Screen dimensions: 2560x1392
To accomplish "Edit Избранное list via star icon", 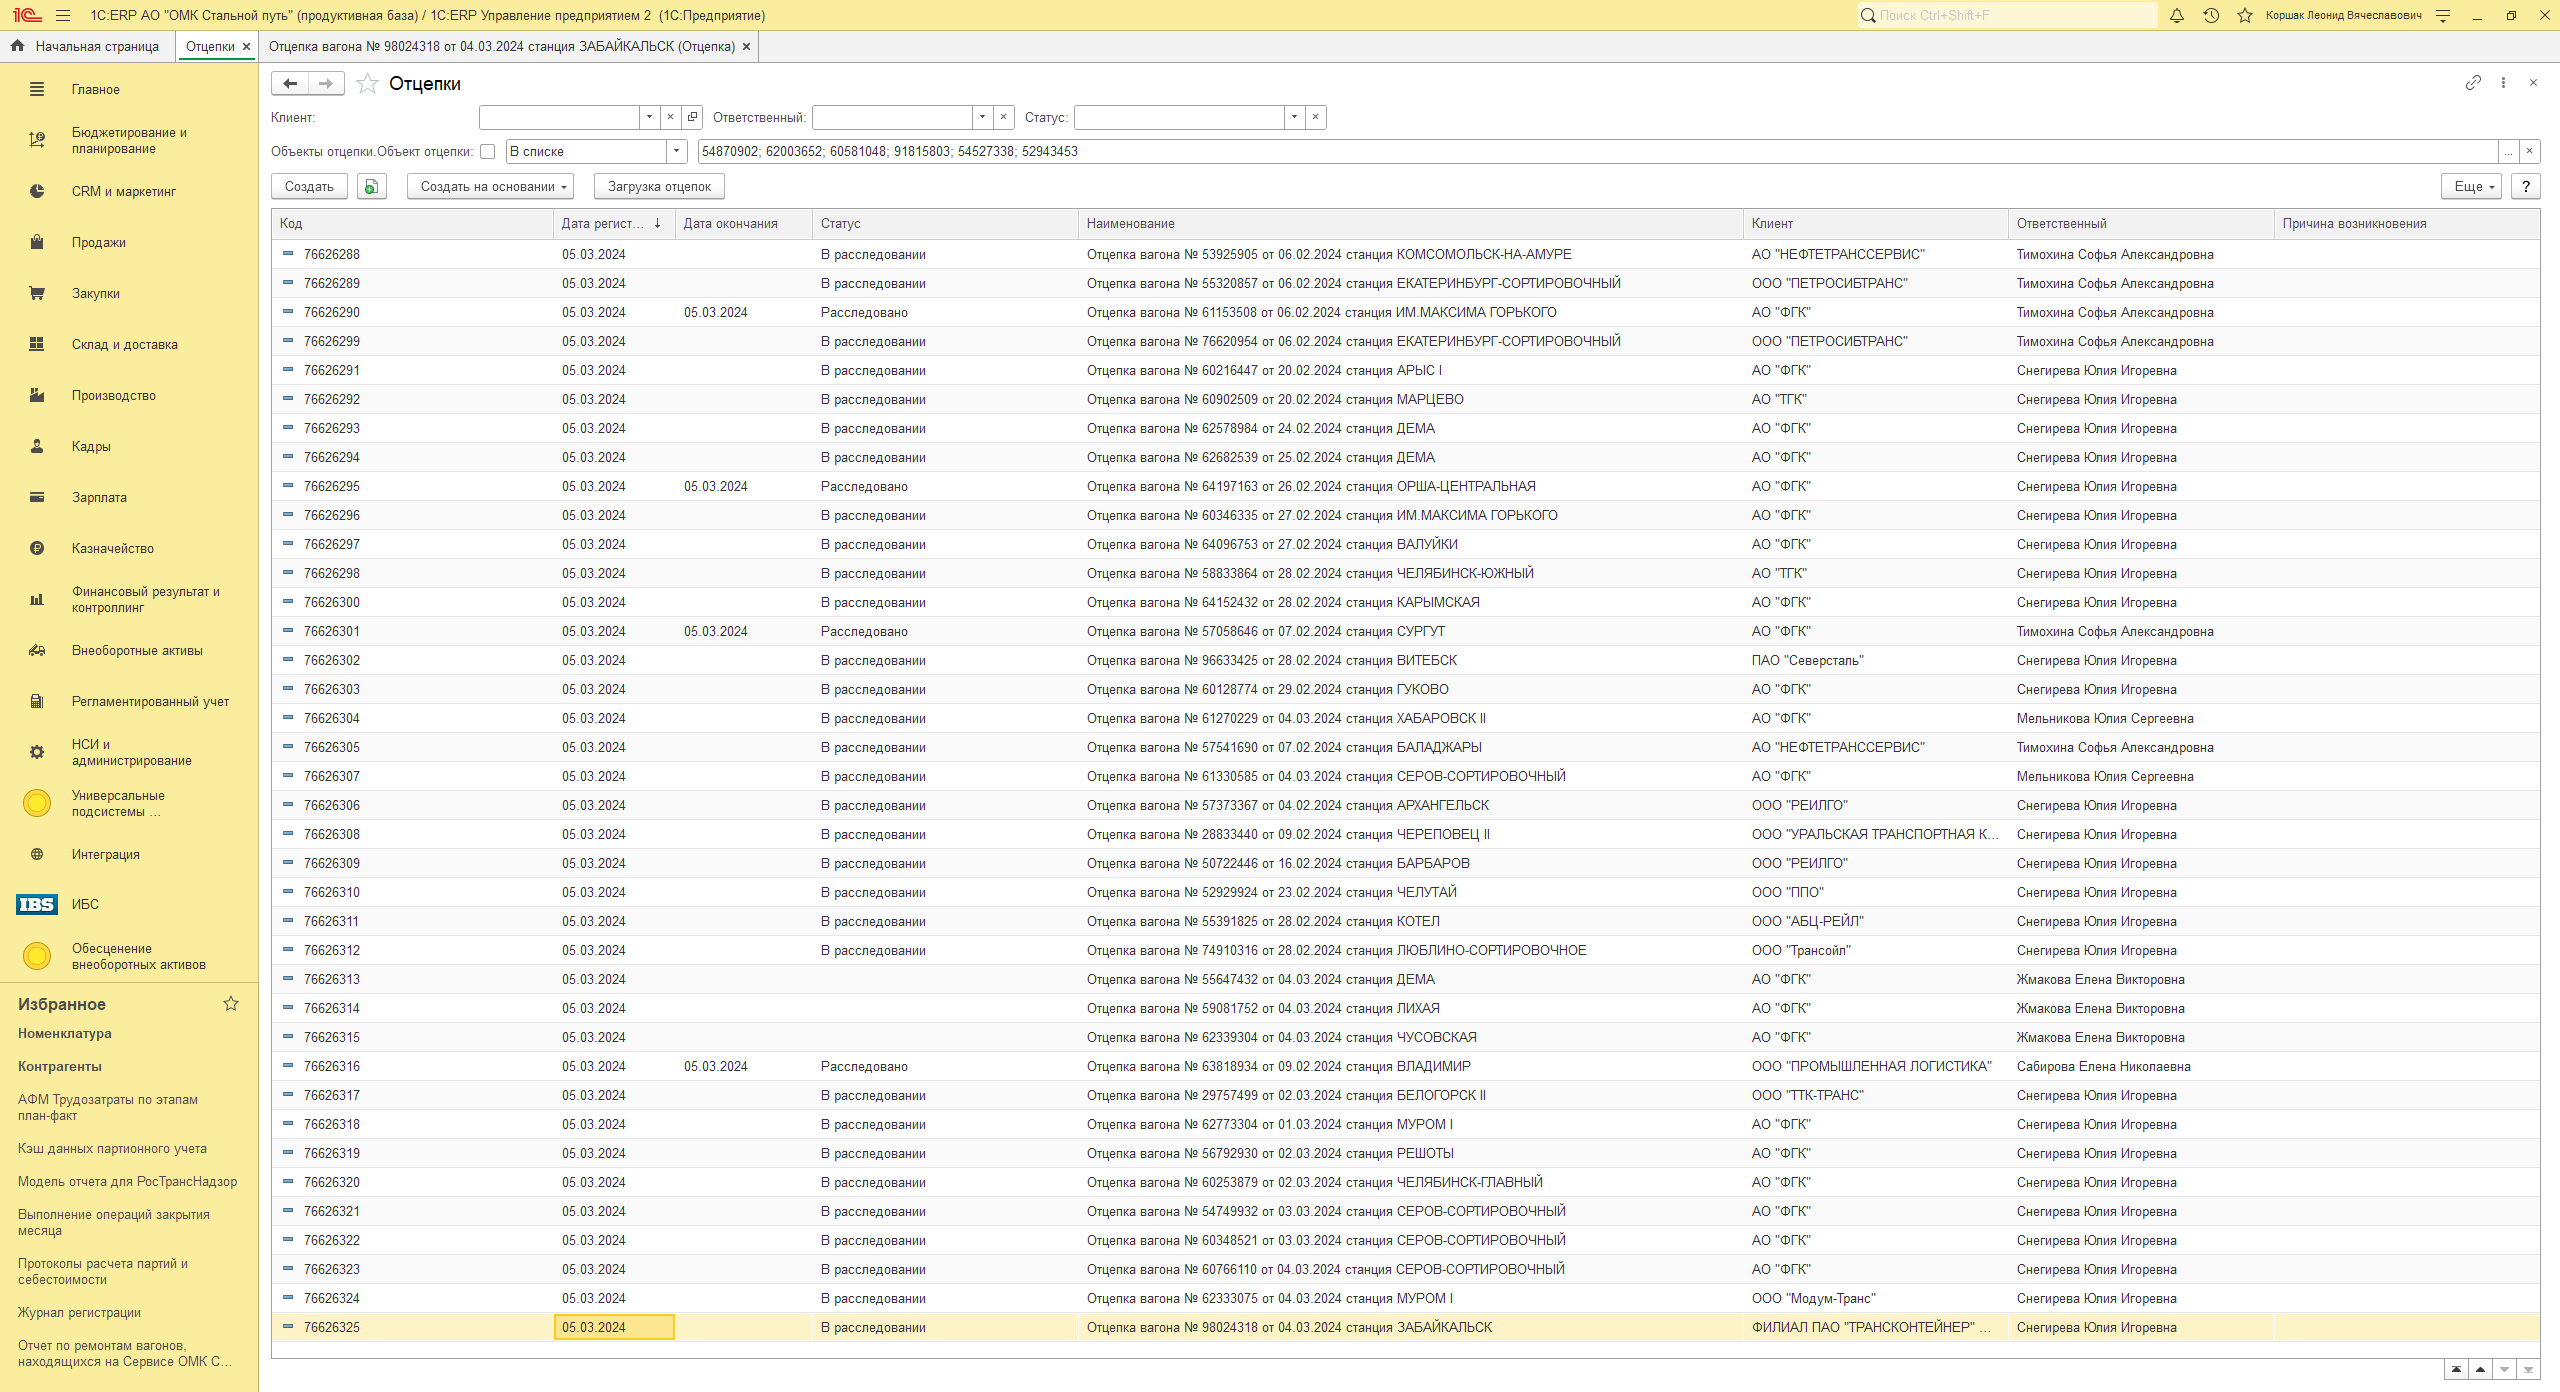I will coord(231,1003).
